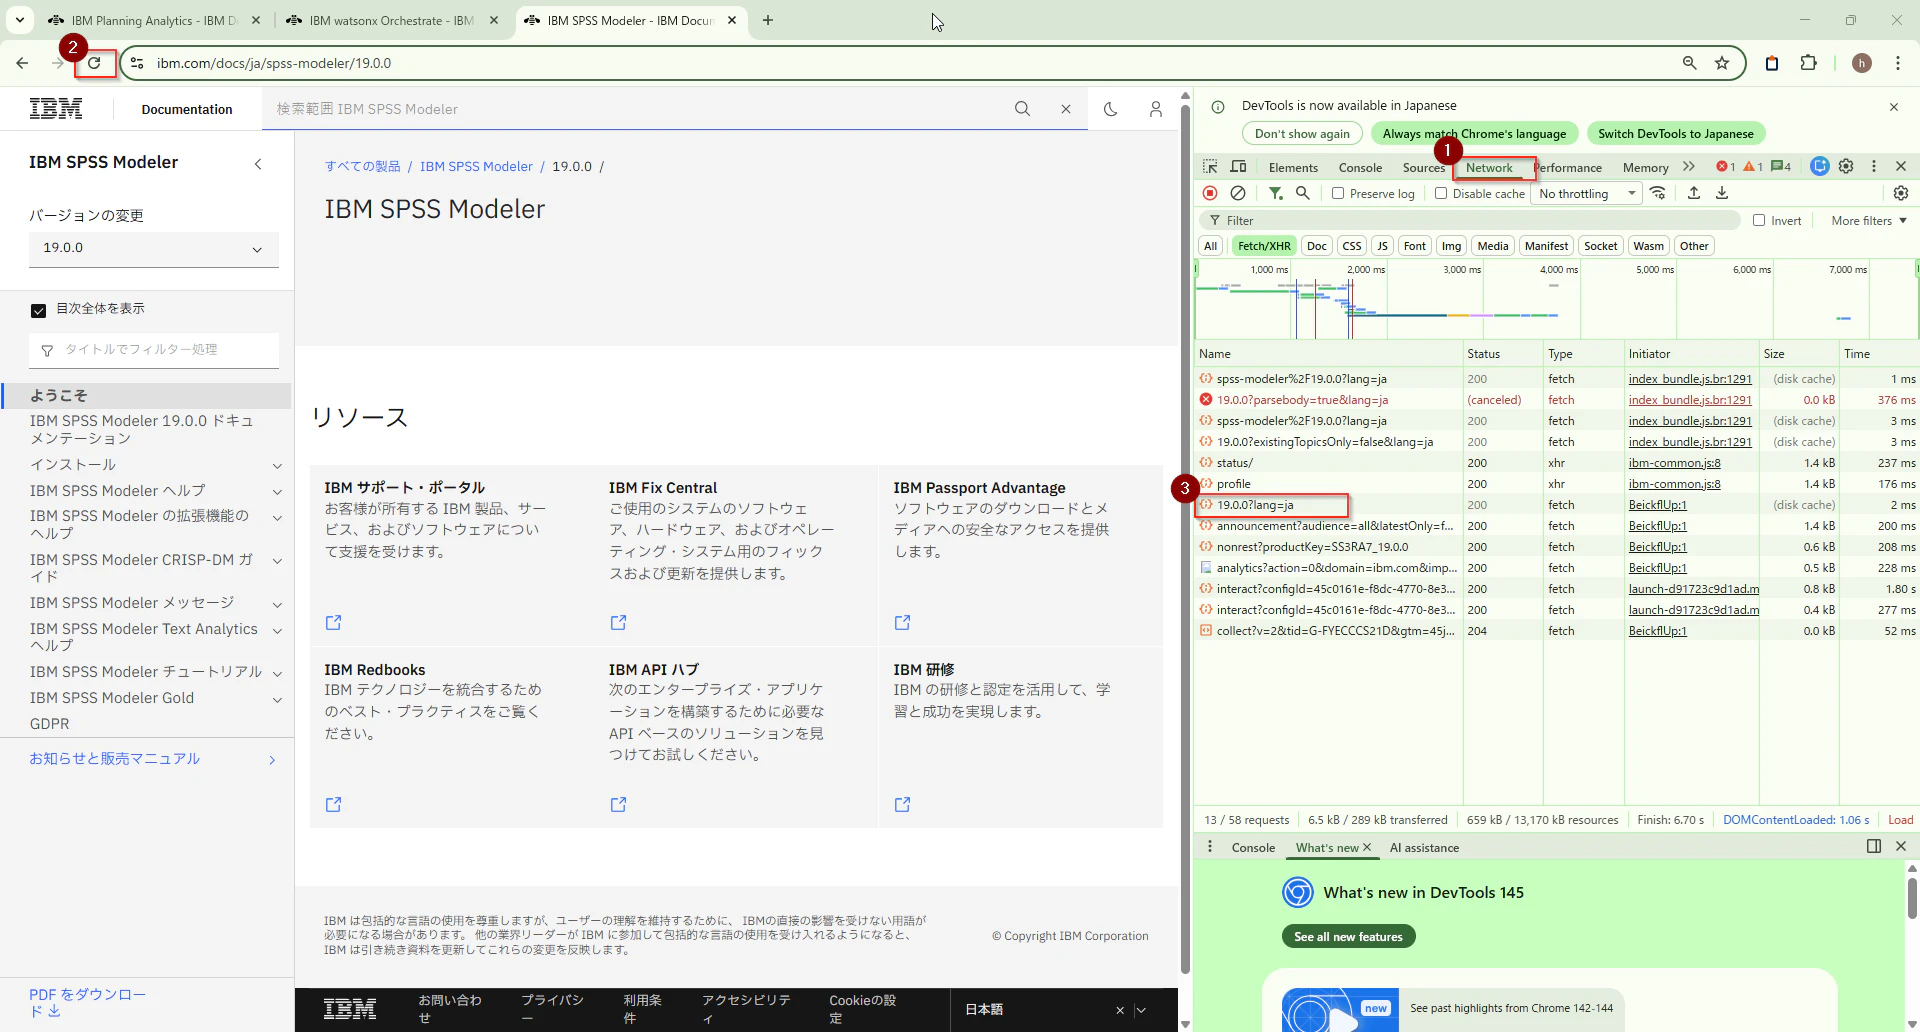Enable the Preserve log checkbox
Viewport: 1920px width, 1032px height.
[x=1338, y=194]
